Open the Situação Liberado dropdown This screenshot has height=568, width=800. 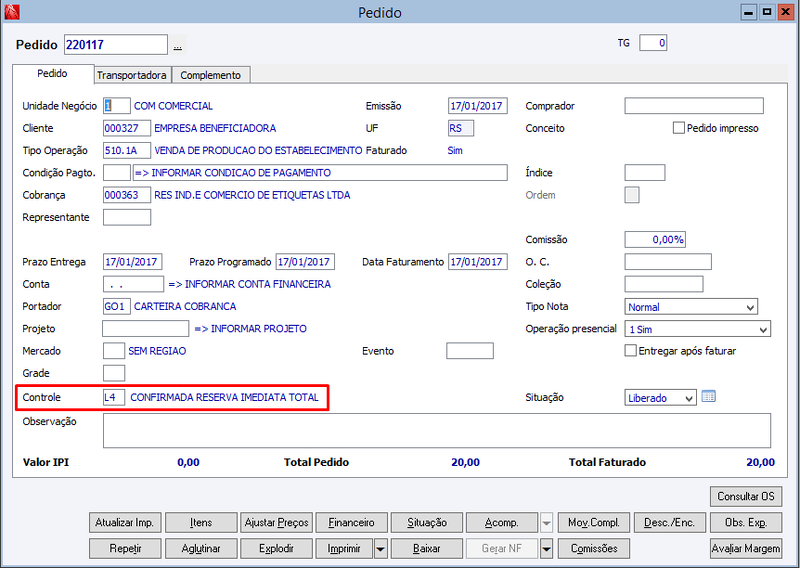tap(660, 398)
